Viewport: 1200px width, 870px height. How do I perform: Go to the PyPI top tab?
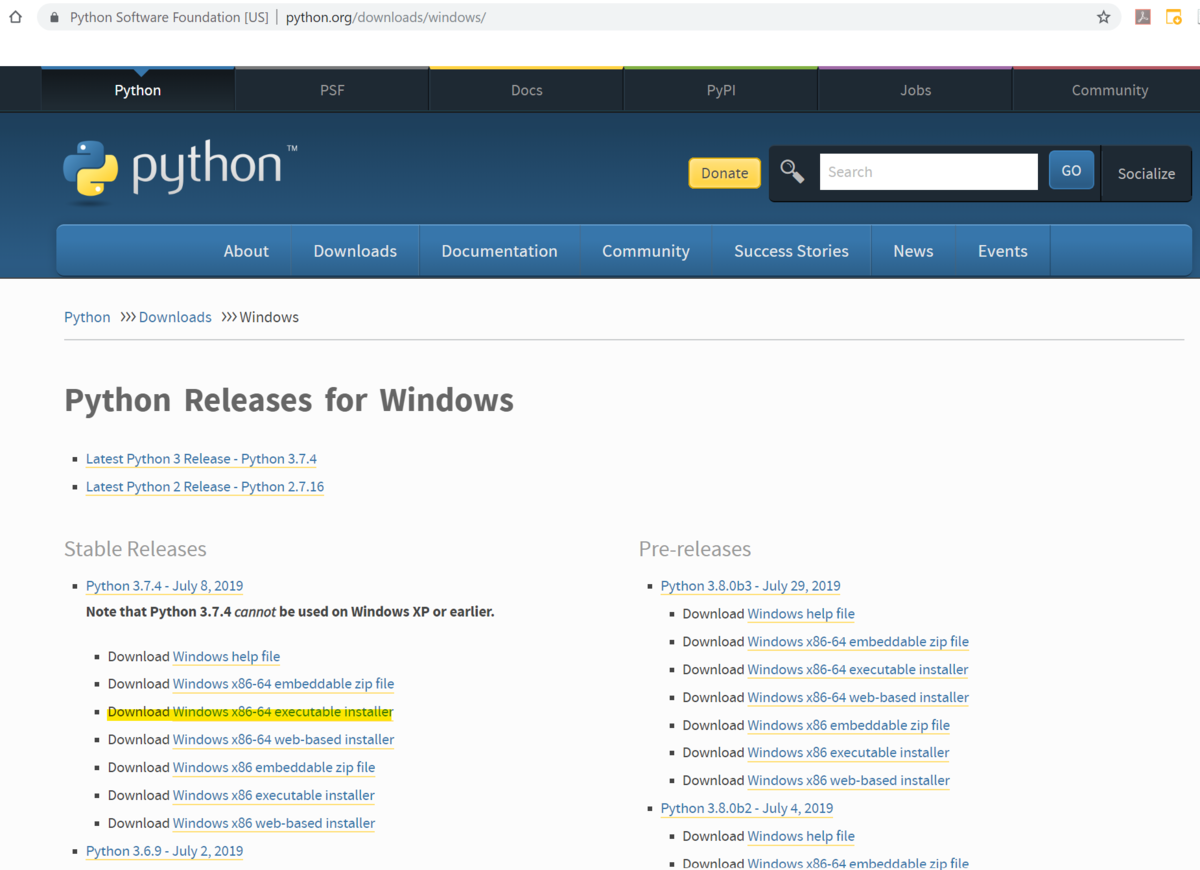click(721, 90)
